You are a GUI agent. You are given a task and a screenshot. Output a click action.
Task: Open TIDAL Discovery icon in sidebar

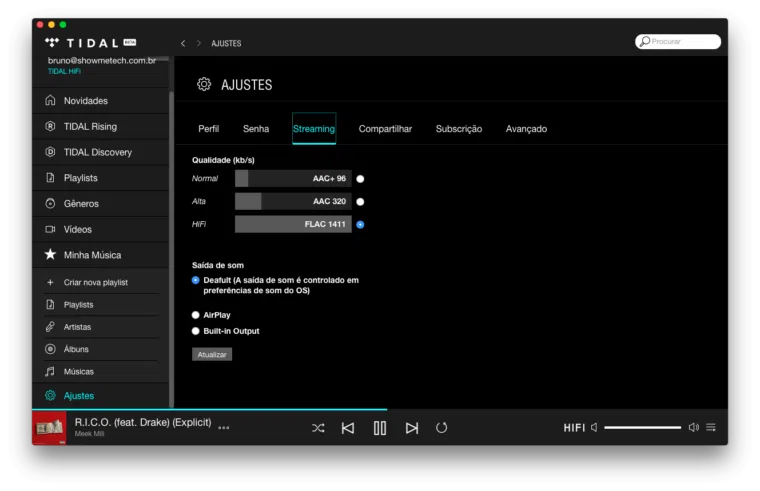click(50, 152)
